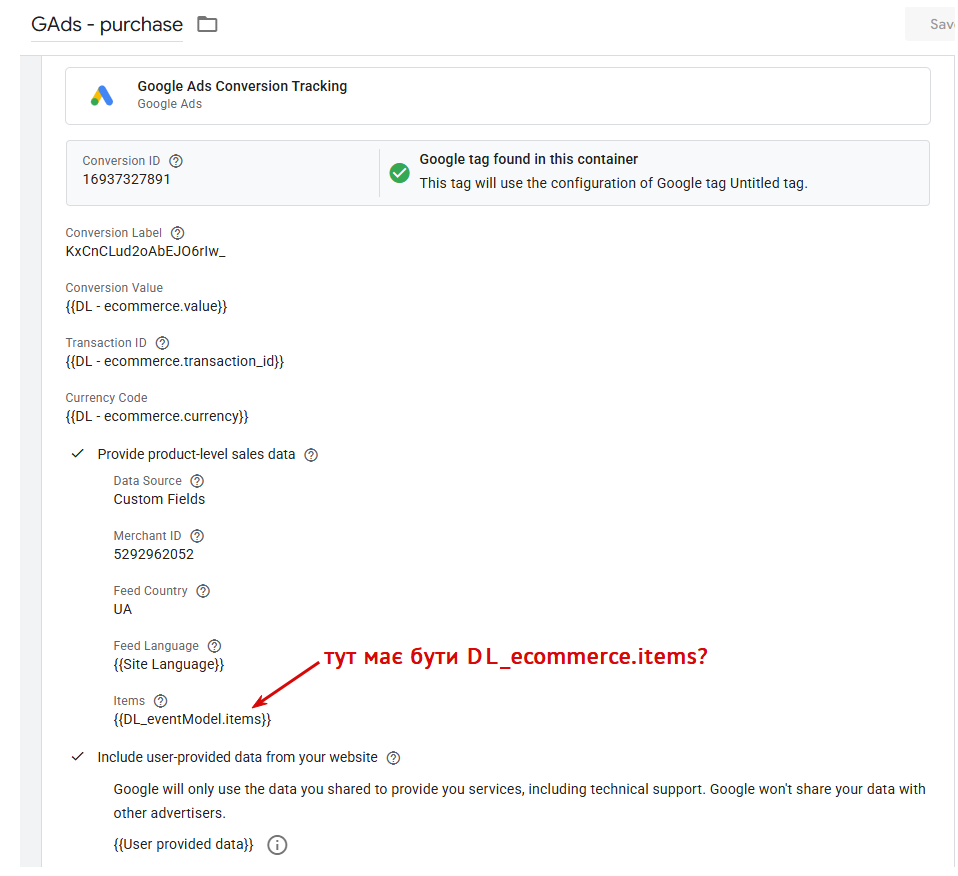Click Conversion ID value 16937327891
958x876 pixels.
[126, 180]
